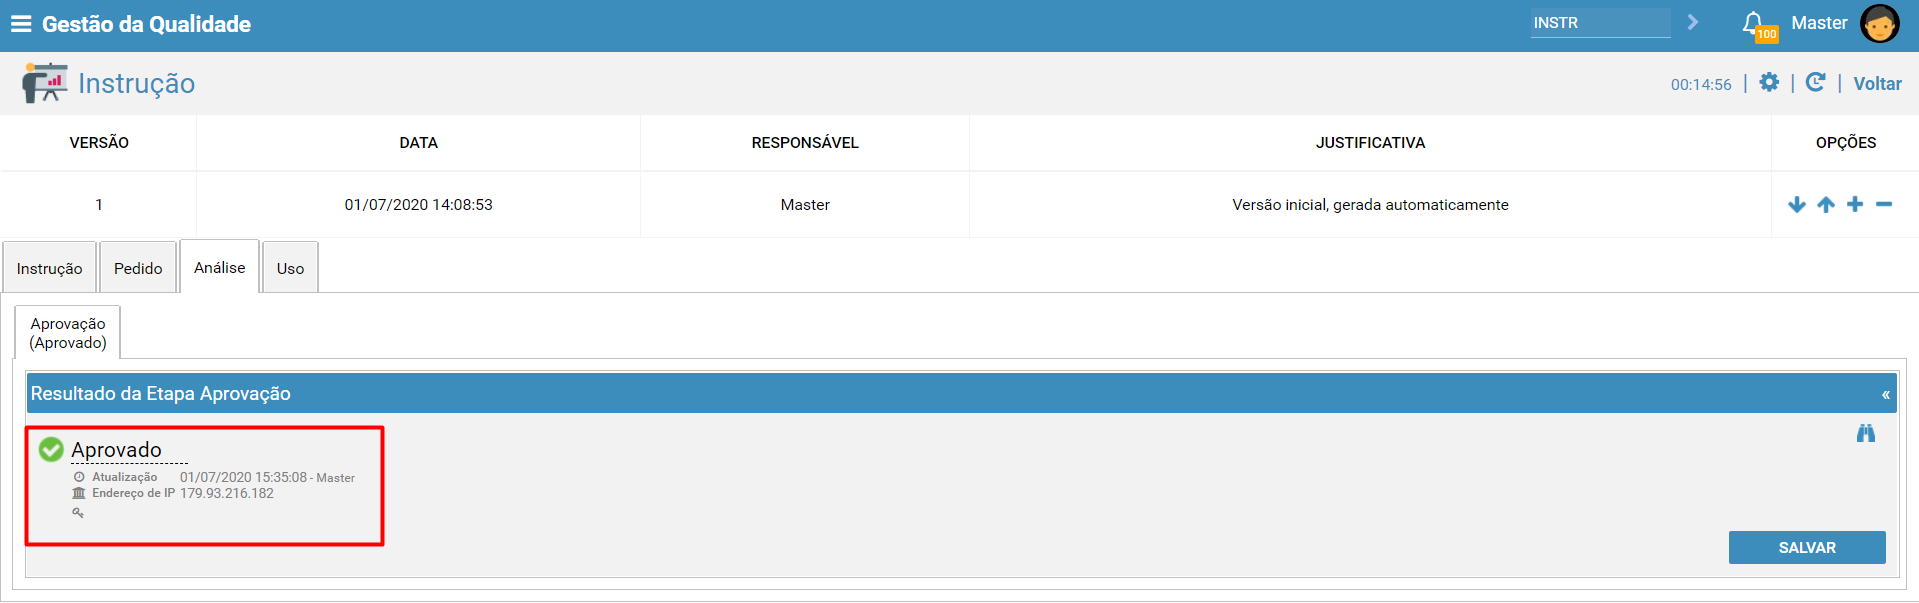Click date cell 01/07/2020 14:08:53
The image size is (1919, 603).
click(x=418, y=205)
